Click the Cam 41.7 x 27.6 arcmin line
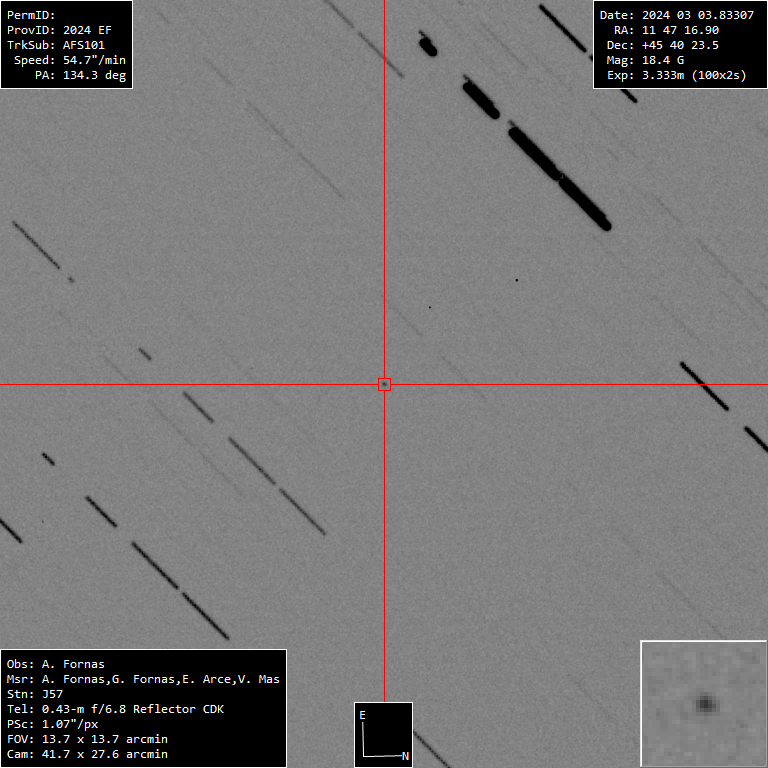The width and height of the screenshot is (768, 768). coord(87,754)
